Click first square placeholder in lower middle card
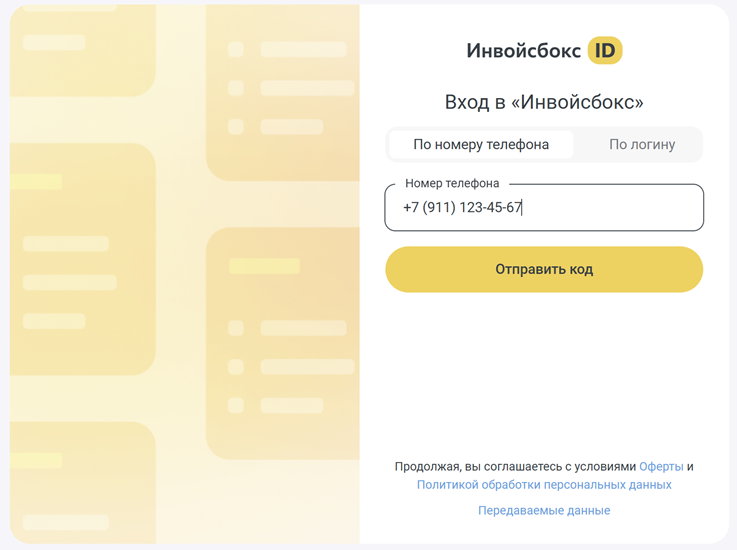The width and height of the screenshot is (737, 550). pos(235,328)
